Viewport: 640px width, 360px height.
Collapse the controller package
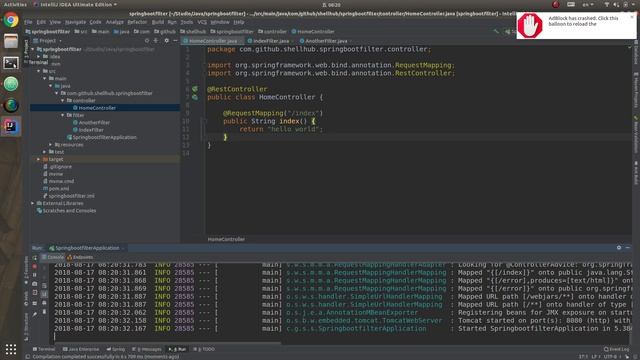tap(63, 100)
